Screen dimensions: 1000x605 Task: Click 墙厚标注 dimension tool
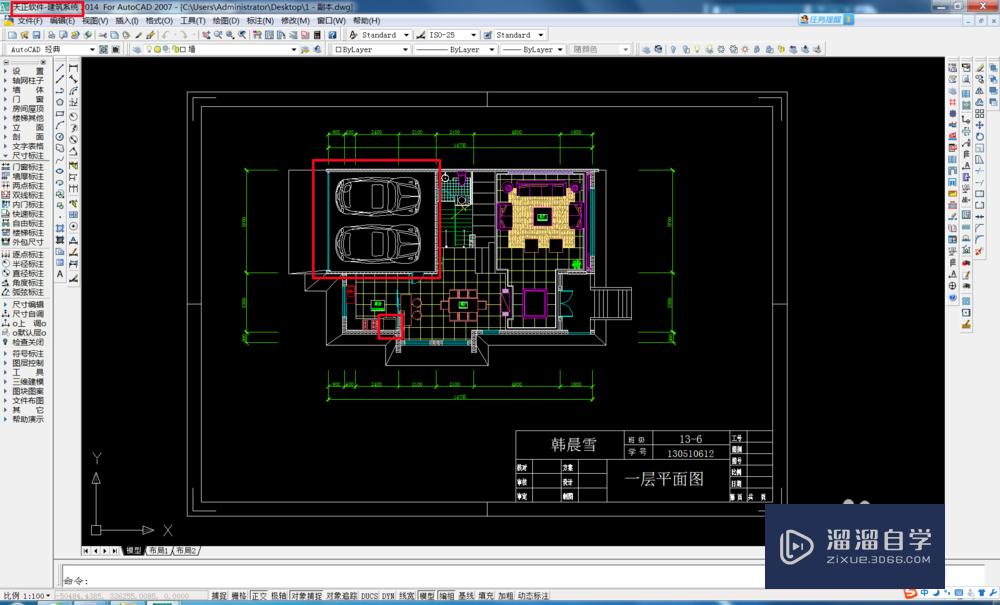23,177
